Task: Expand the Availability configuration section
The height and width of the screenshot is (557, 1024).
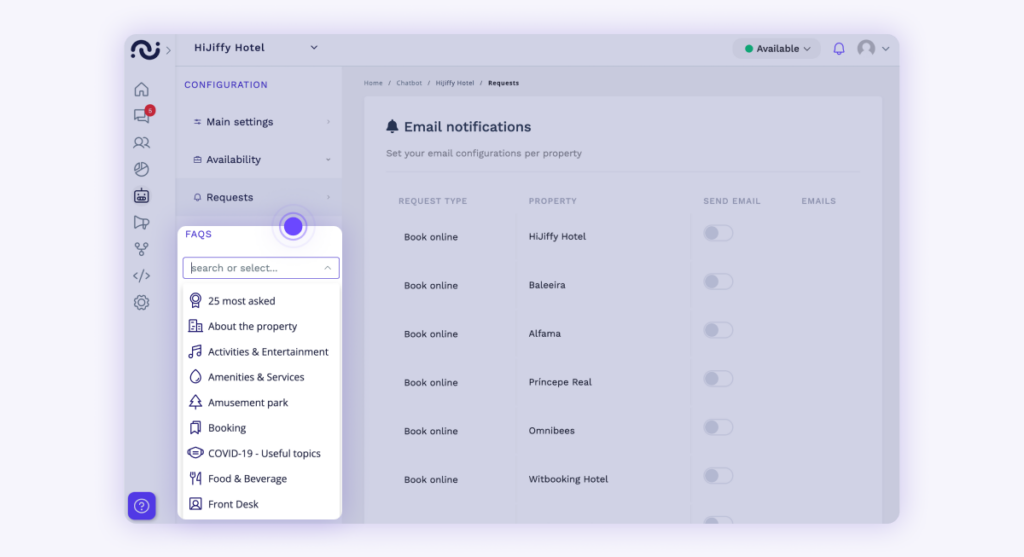Action: pos(259,159)
